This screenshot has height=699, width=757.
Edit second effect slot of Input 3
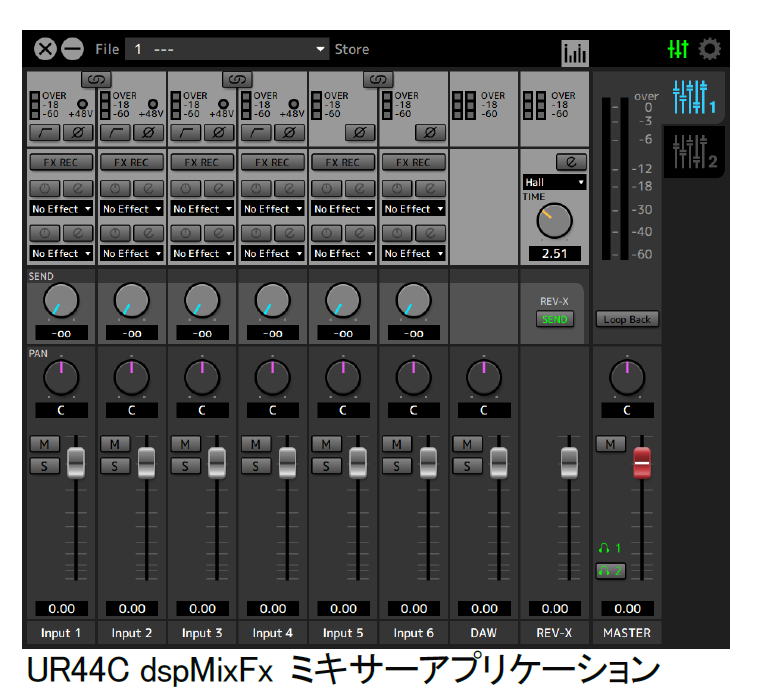[218, 233]
